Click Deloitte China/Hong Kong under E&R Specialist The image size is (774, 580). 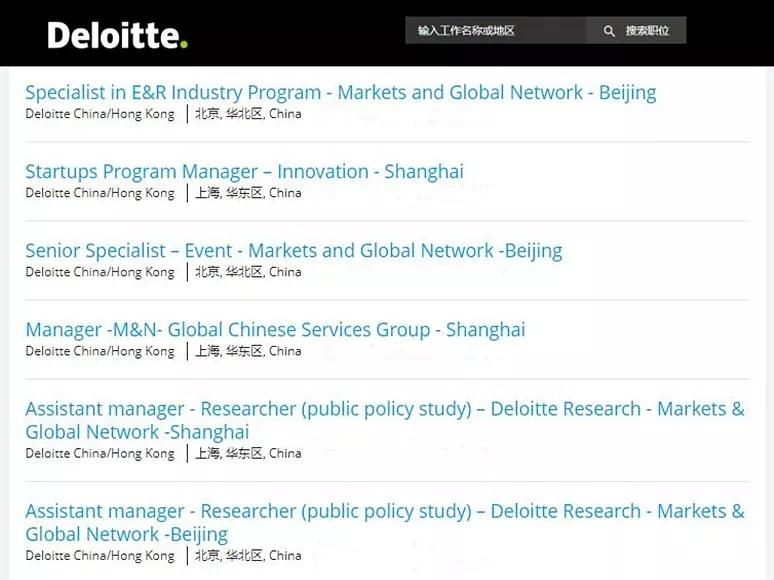[x=100, y=114]
